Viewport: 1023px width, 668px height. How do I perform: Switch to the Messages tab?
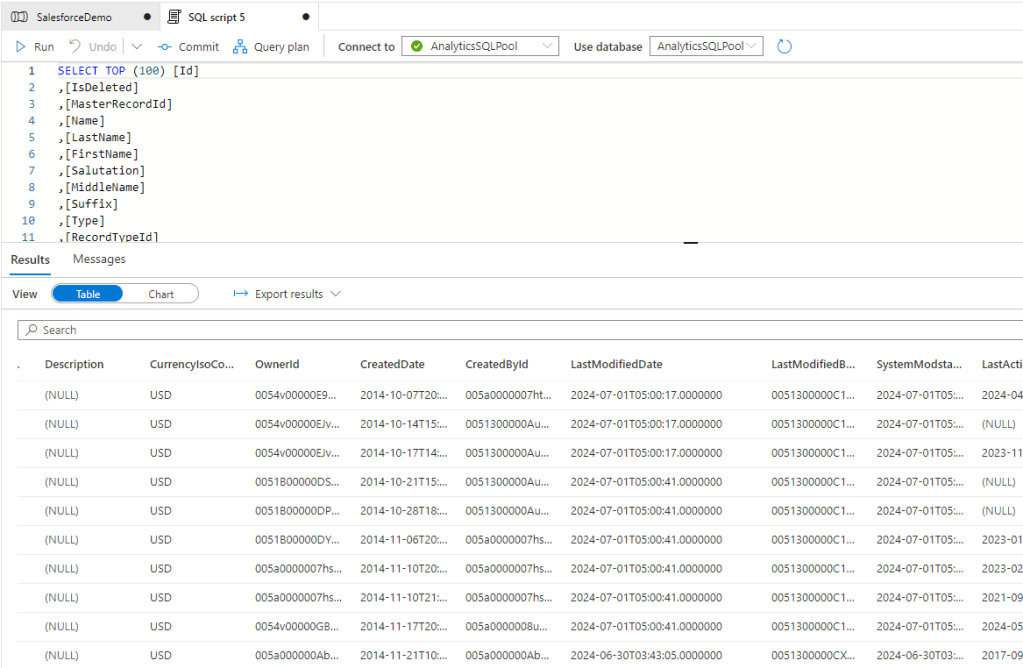pyautogui.click(x=99, y=260)
